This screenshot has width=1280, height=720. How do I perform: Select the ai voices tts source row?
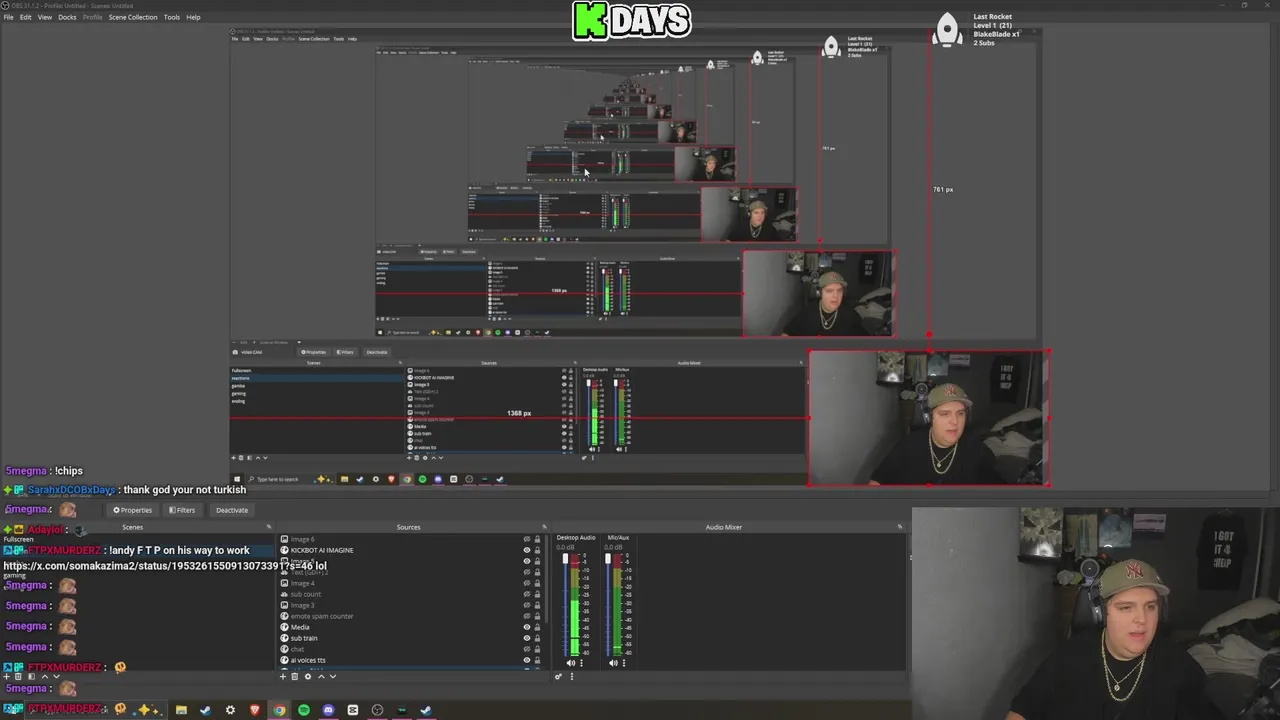point(412,660)
